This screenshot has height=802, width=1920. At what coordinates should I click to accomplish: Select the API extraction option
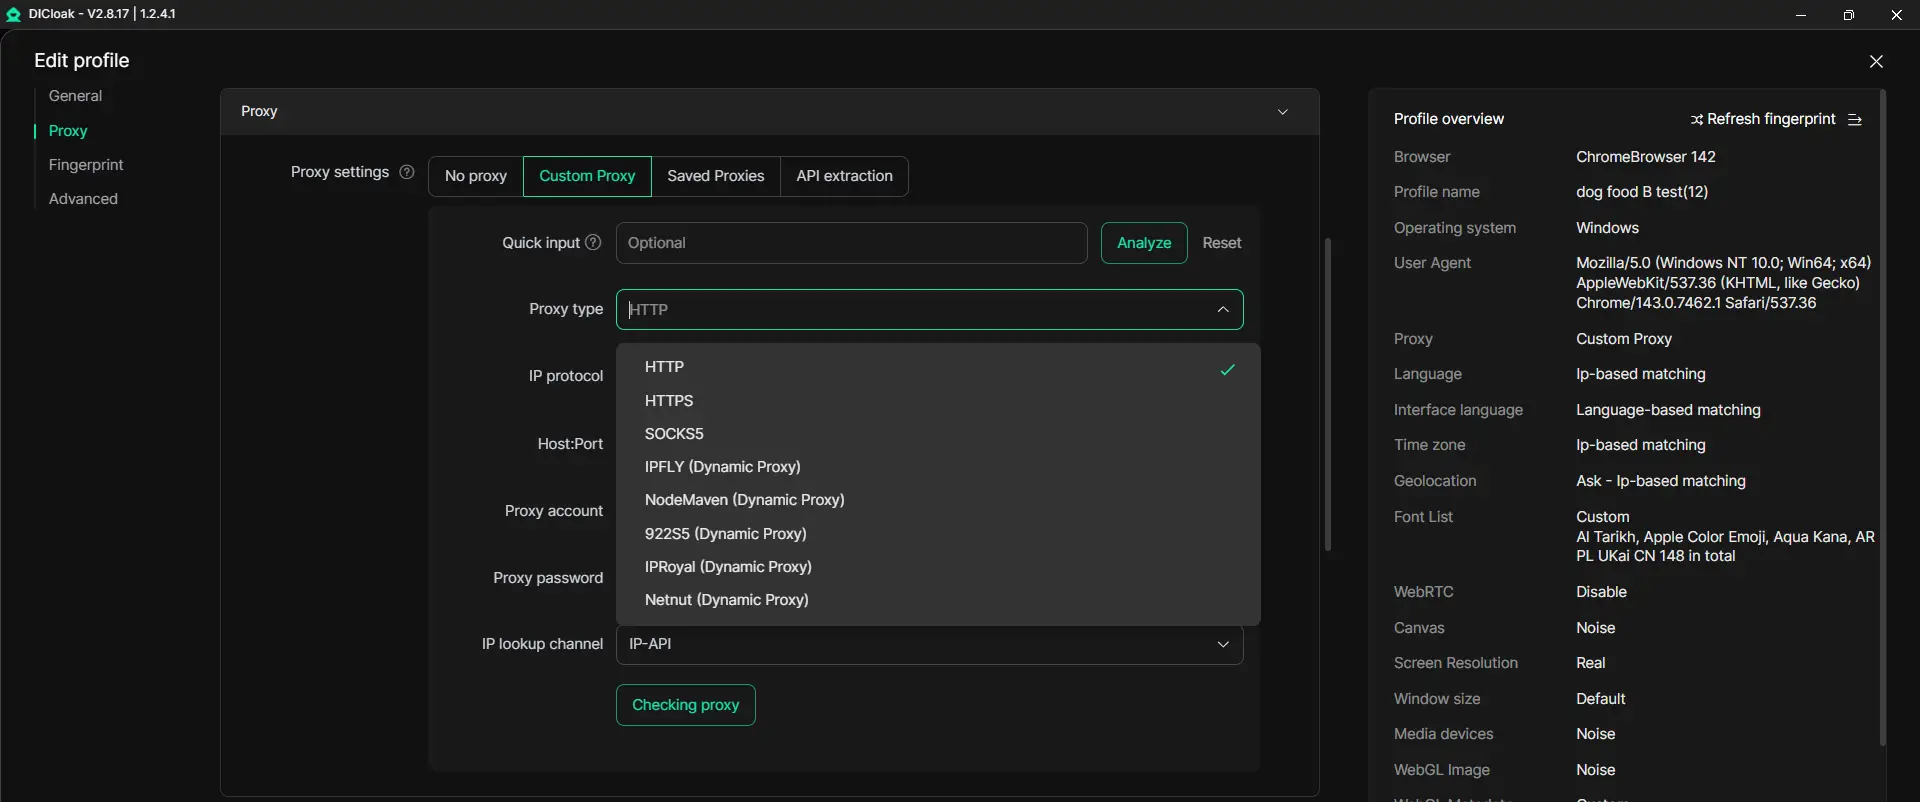point(844,176)
